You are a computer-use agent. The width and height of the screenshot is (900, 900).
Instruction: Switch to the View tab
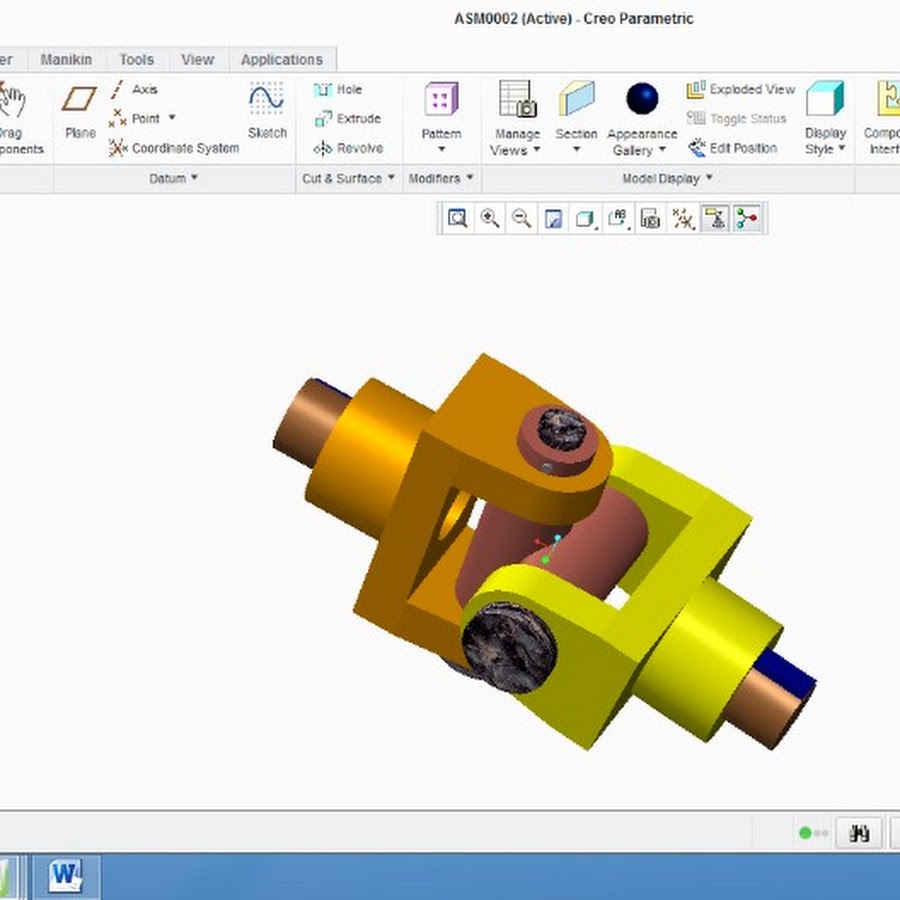(197, 60)
